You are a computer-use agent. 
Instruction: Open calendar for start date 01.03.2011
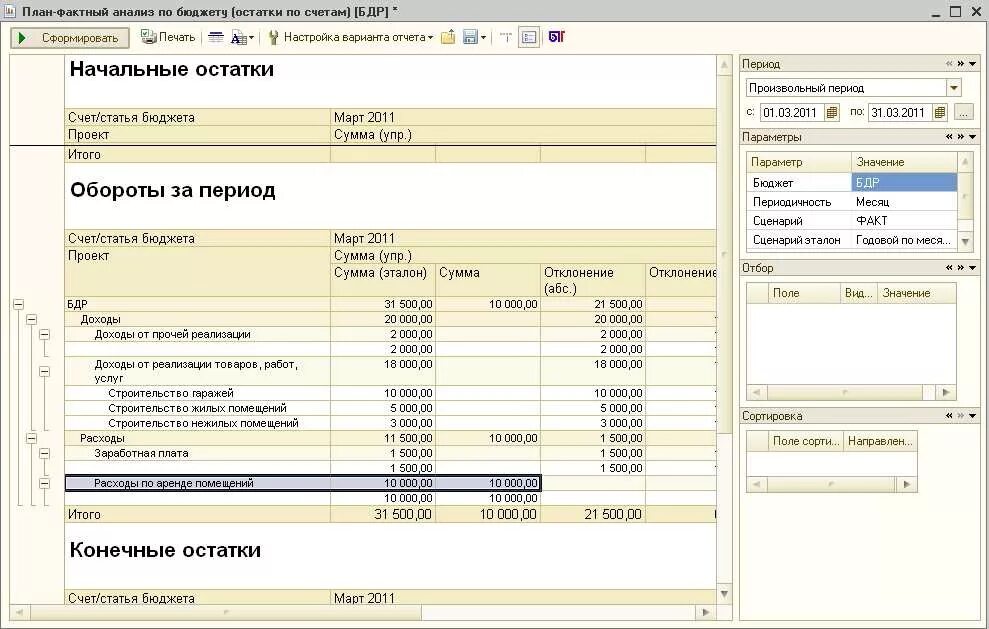[x=832, y=112]
